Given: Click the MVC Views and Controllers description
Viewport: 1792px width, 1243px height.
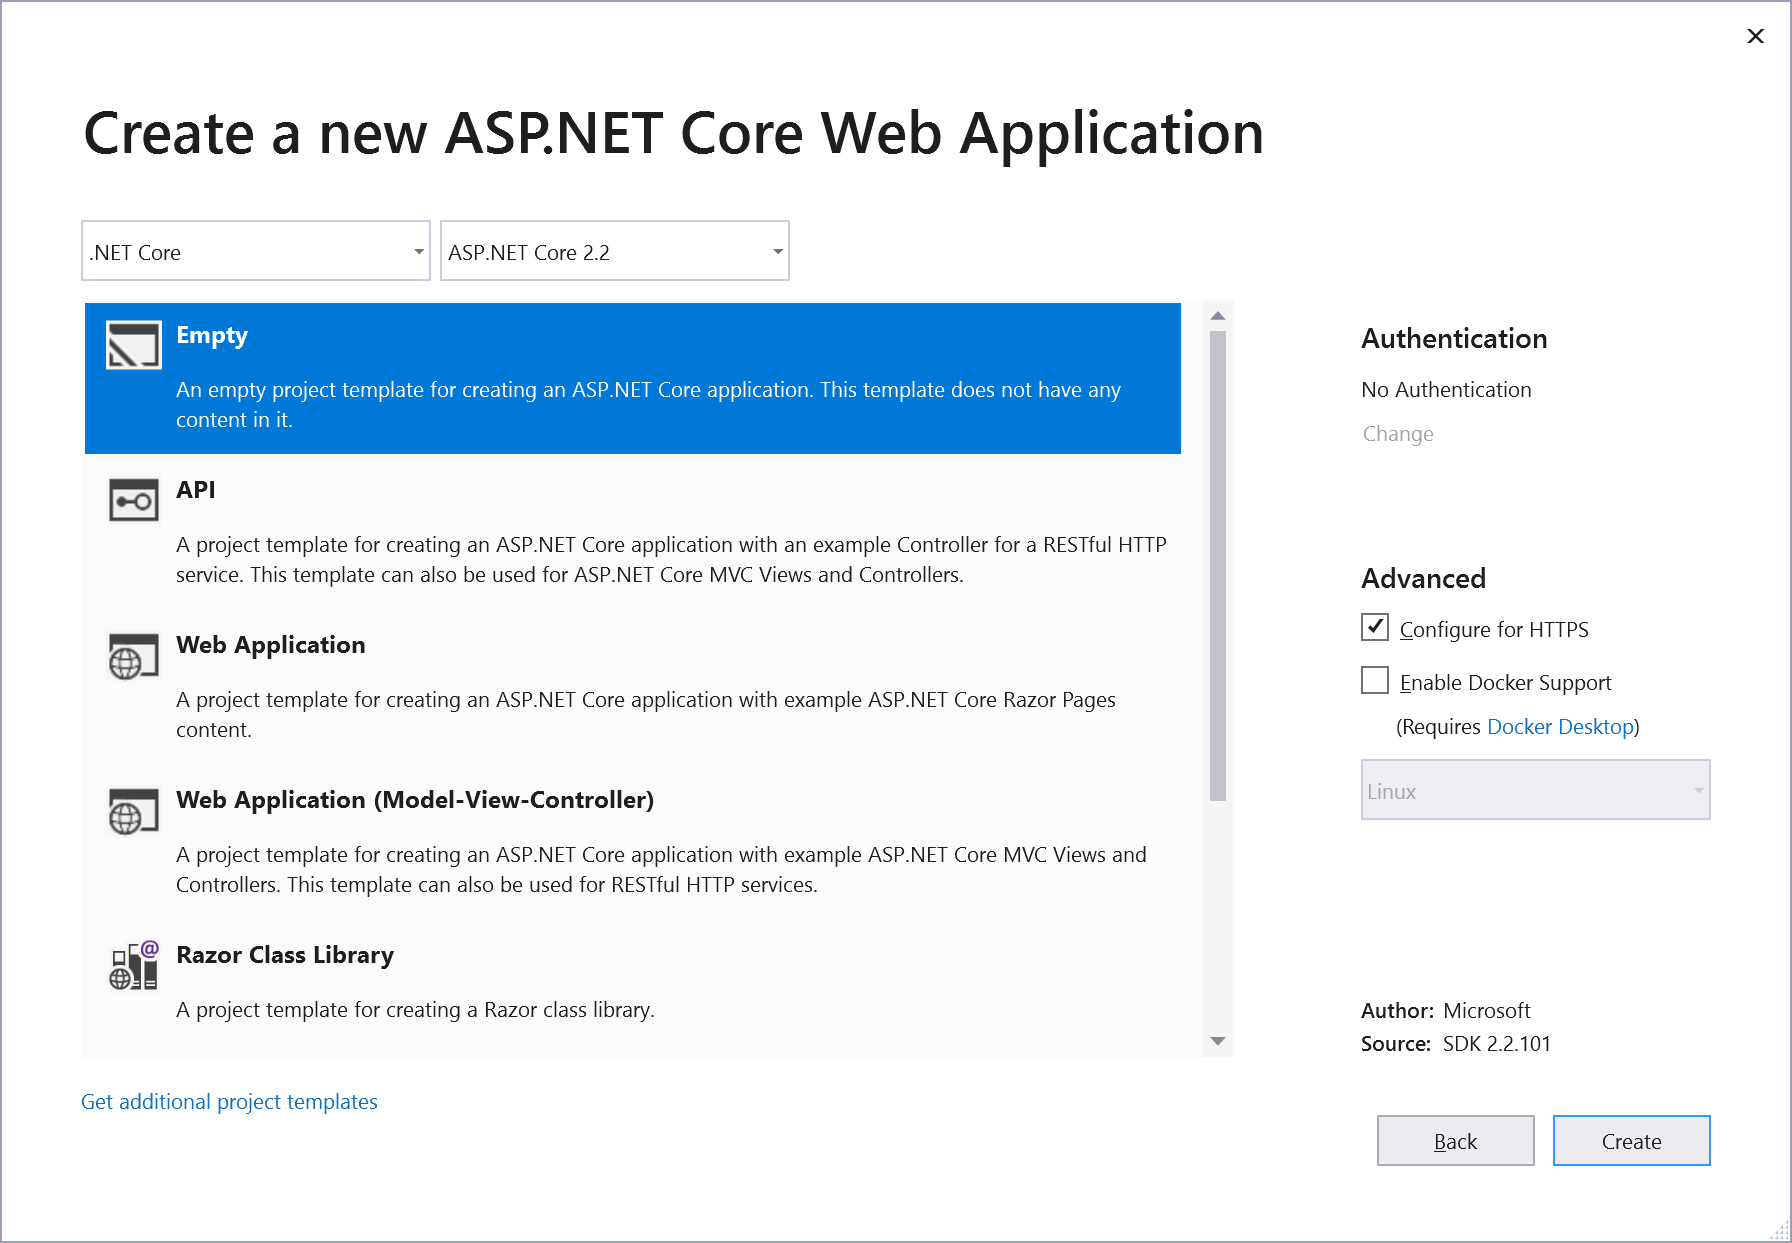Looking at the screenshot, I should tap(662, 870).
